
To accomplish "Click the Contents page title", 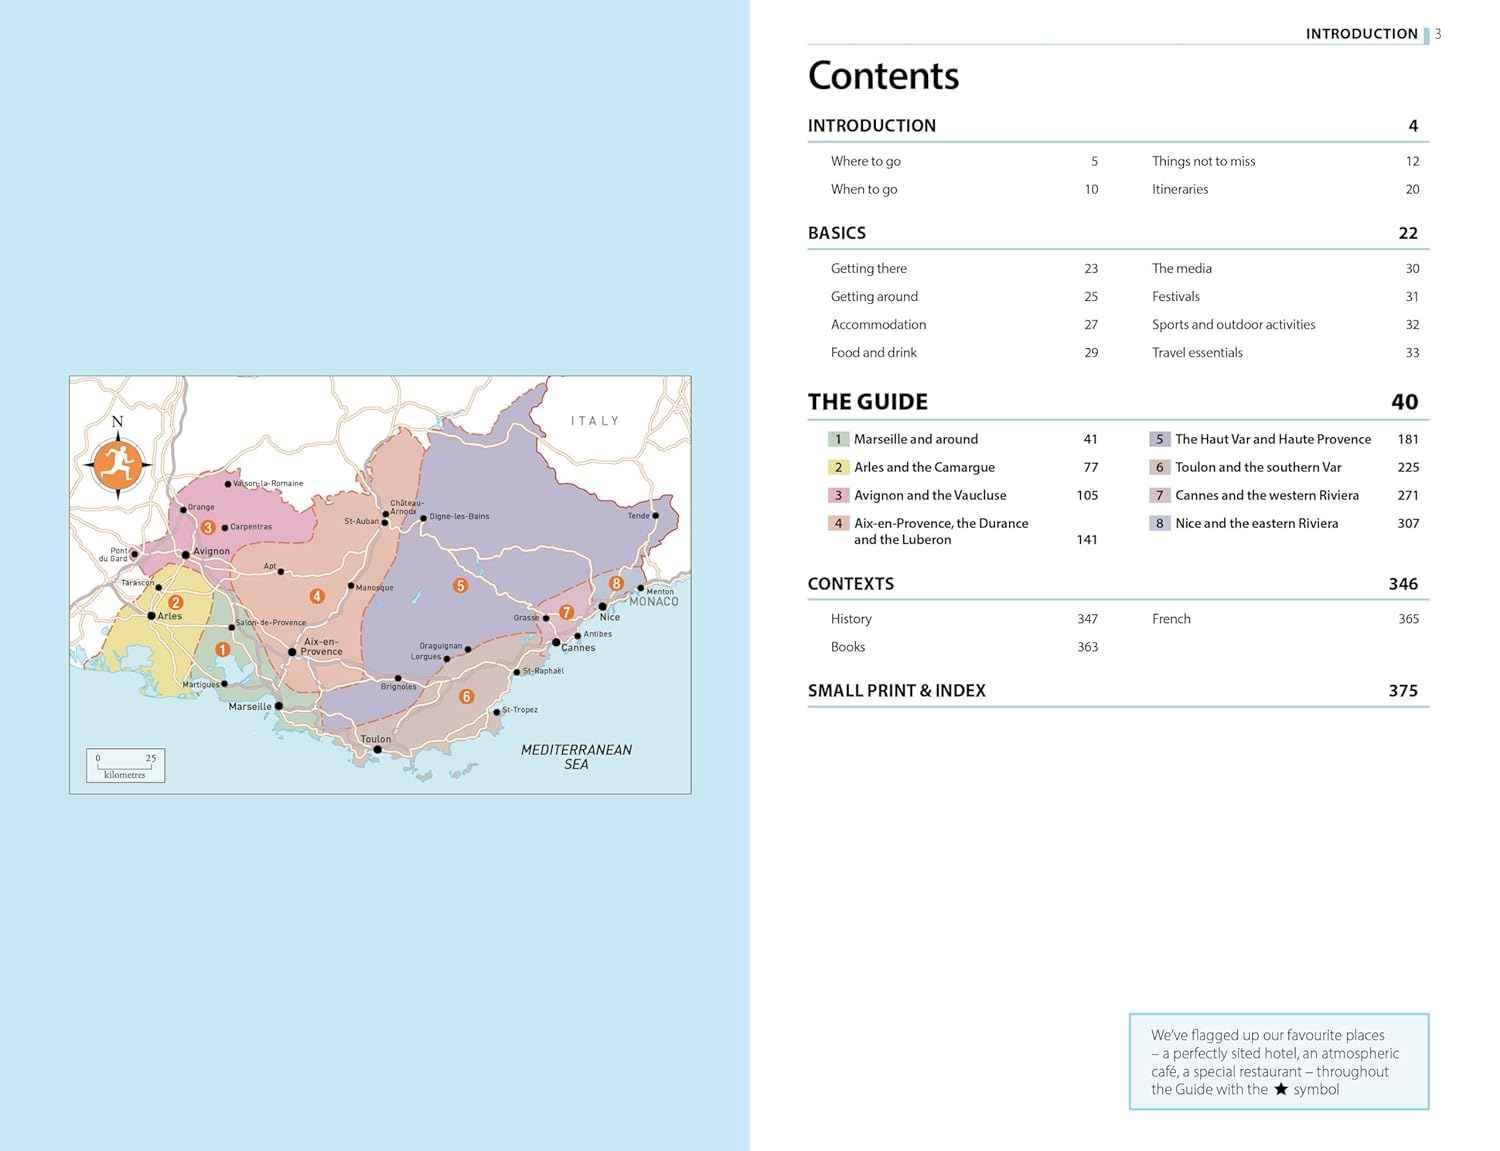I will (x=883, y=76).
